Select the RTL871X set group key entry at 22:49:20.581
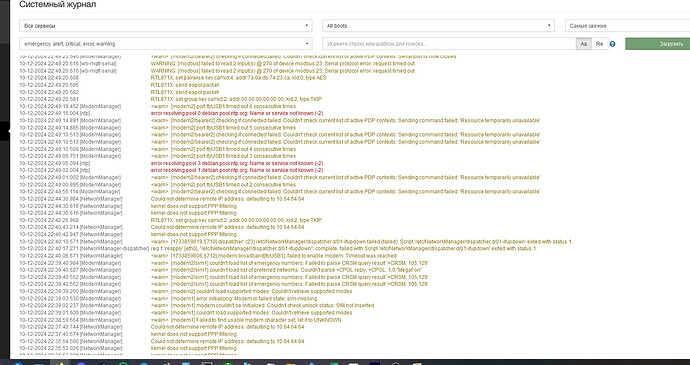 [x=236, y=99]
